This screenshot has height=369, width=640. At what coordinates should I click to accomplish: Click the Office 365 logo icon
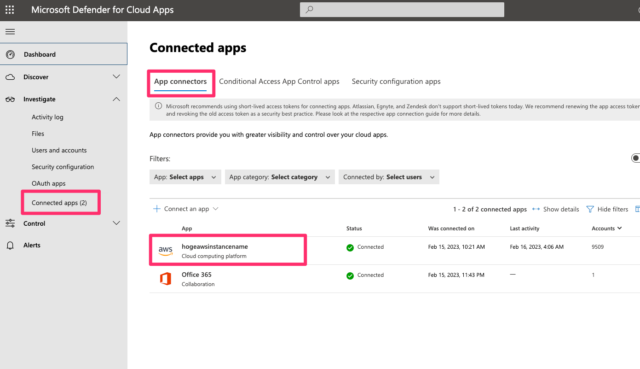[165, 278]
